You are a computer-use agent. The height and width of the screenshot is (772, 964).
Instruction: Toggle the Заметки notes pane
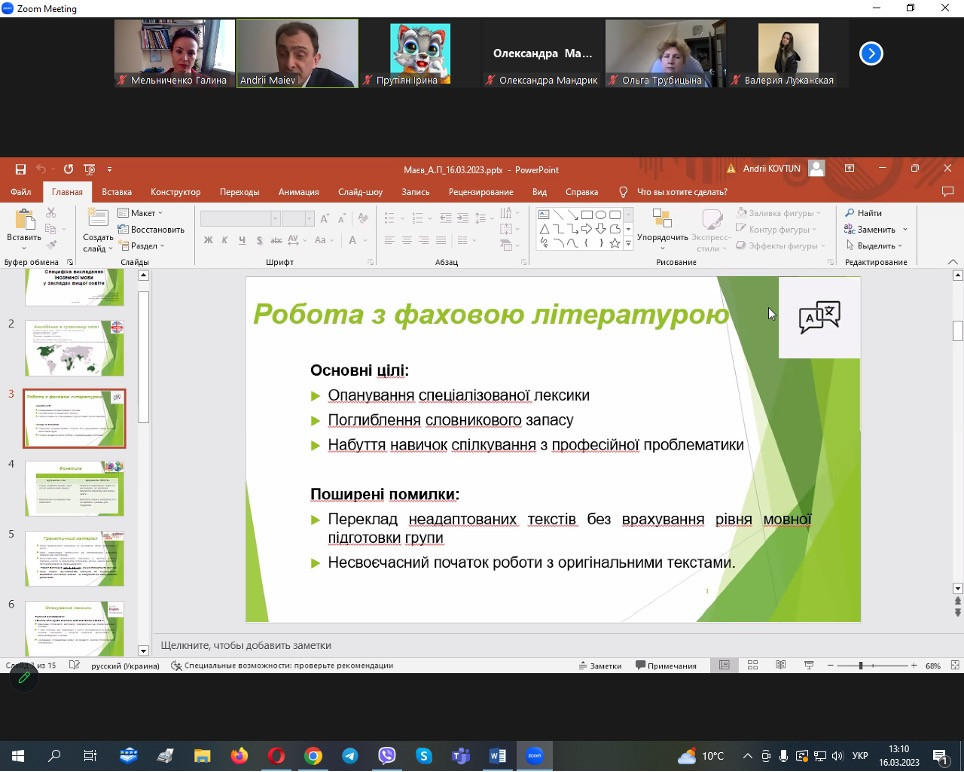(x=600, y=665)
